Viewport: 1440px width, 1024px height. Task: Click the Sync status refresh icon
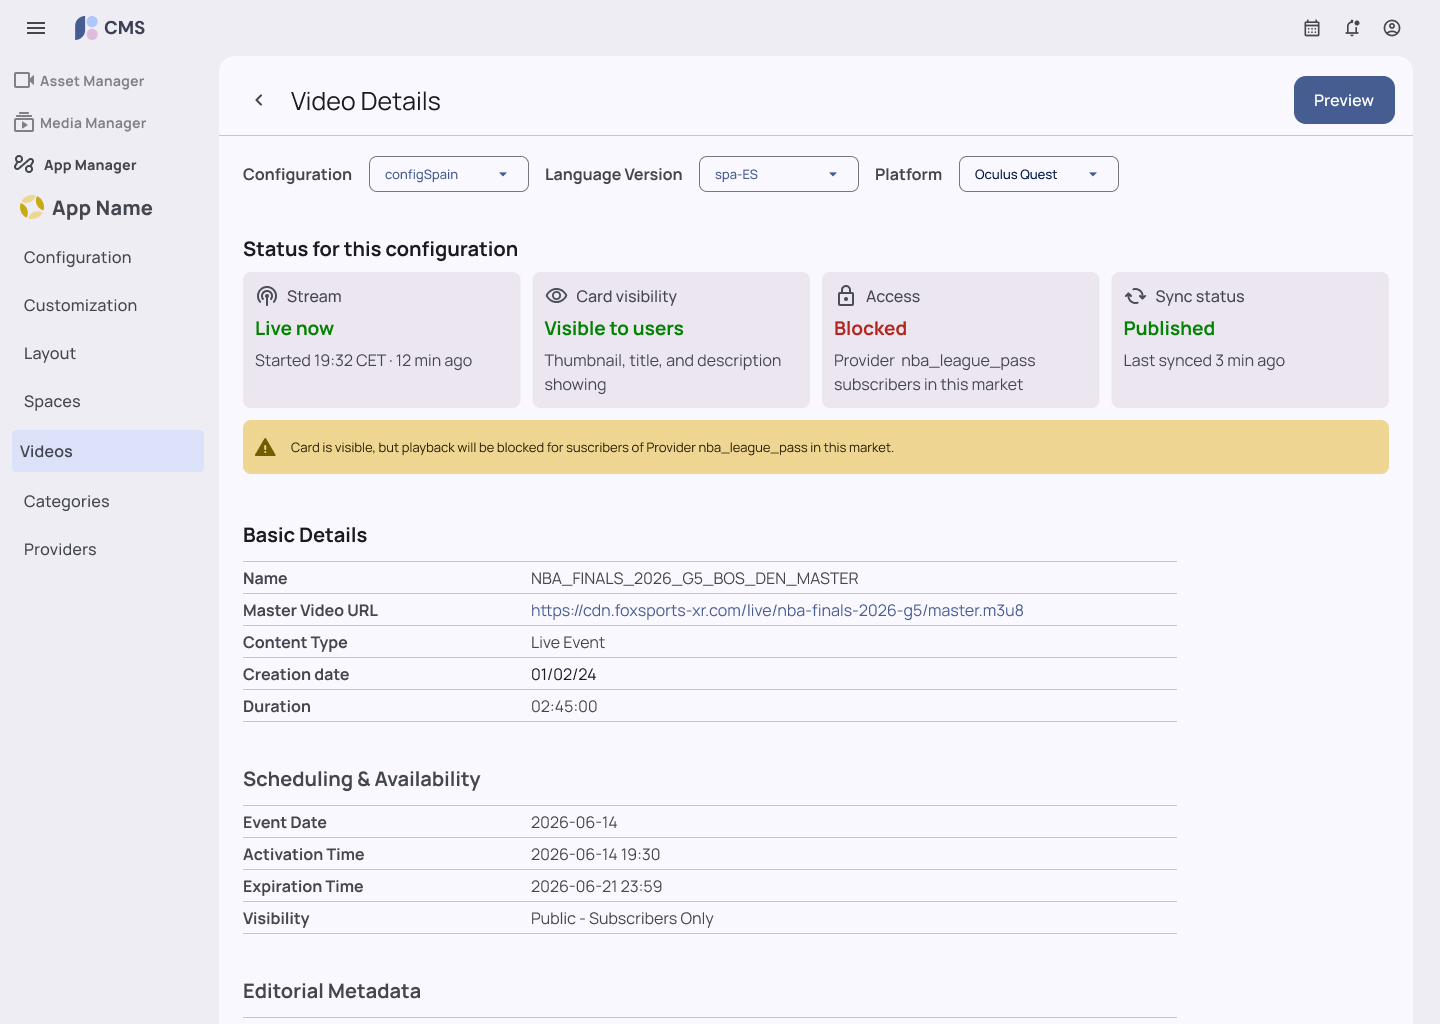pyautogui.click(x=1135, y=296)
